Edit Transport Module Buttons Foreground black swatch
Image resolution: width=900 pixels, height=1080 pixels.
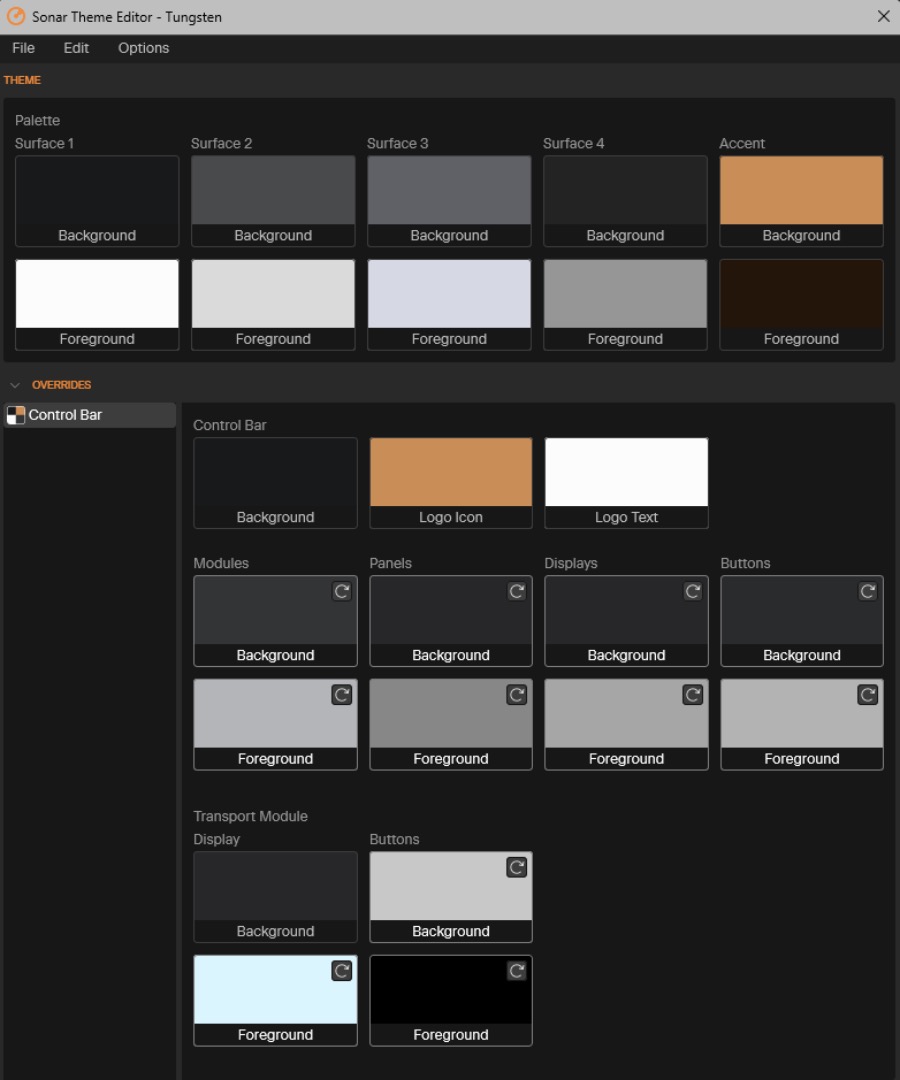(x=451, y=1001)
